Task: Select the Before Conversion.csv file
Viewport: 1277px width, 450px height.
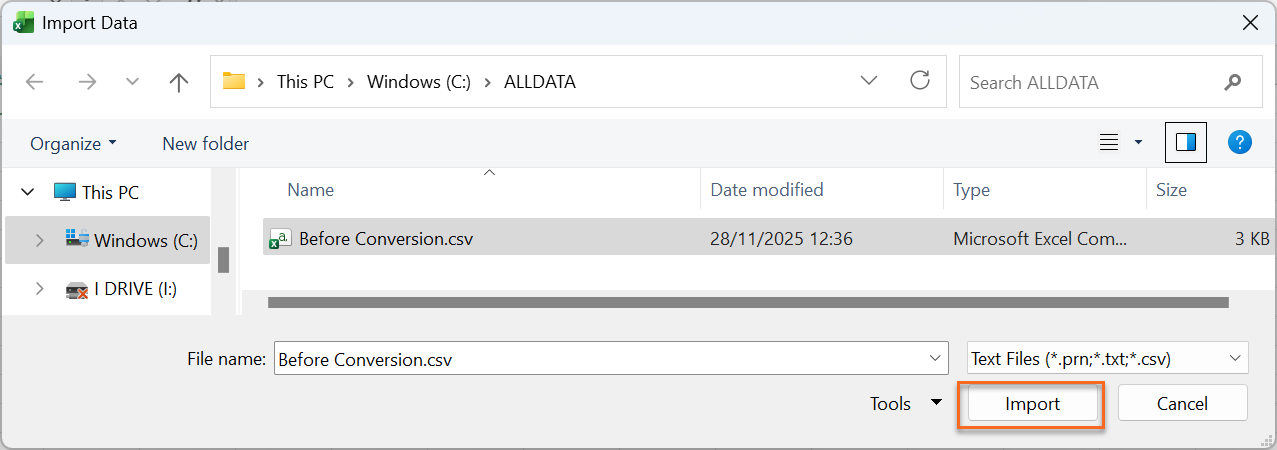Action: (386, 239)
